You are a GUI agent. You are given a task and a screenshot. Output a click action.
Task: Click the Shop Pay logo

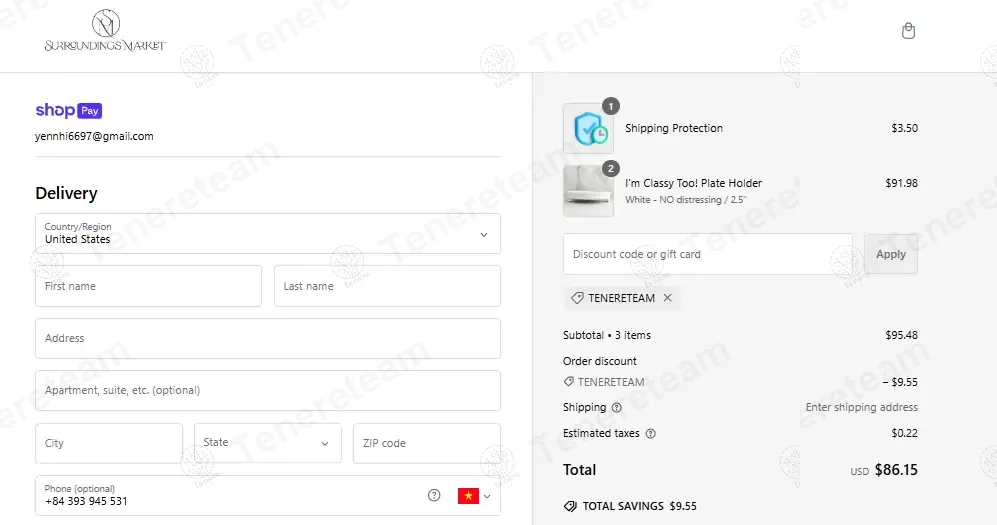coord(69,111)
